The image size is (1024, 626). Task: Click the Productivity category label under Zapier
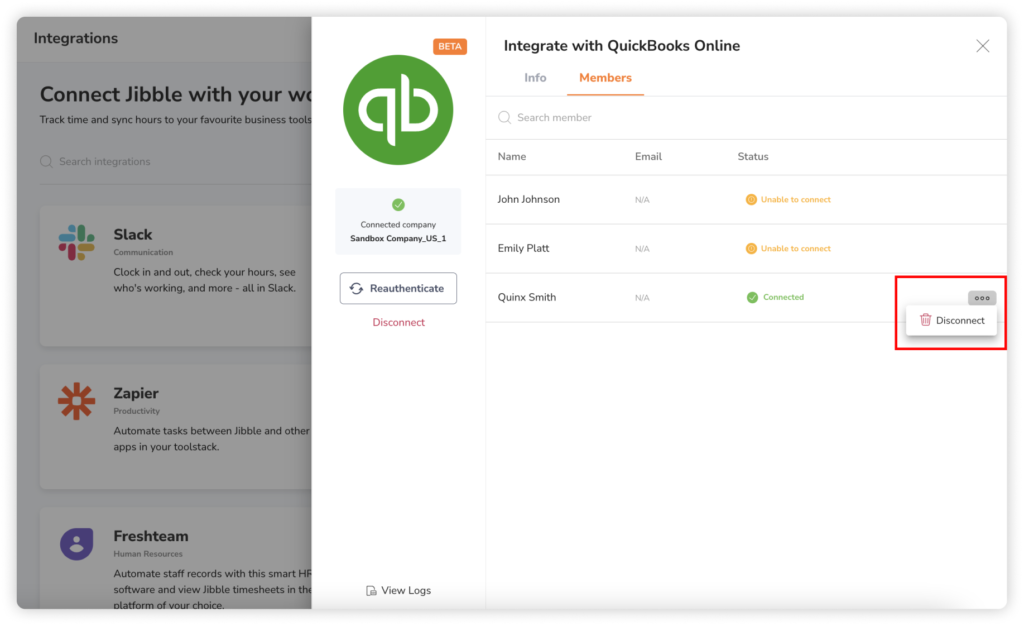click(136, 411)
